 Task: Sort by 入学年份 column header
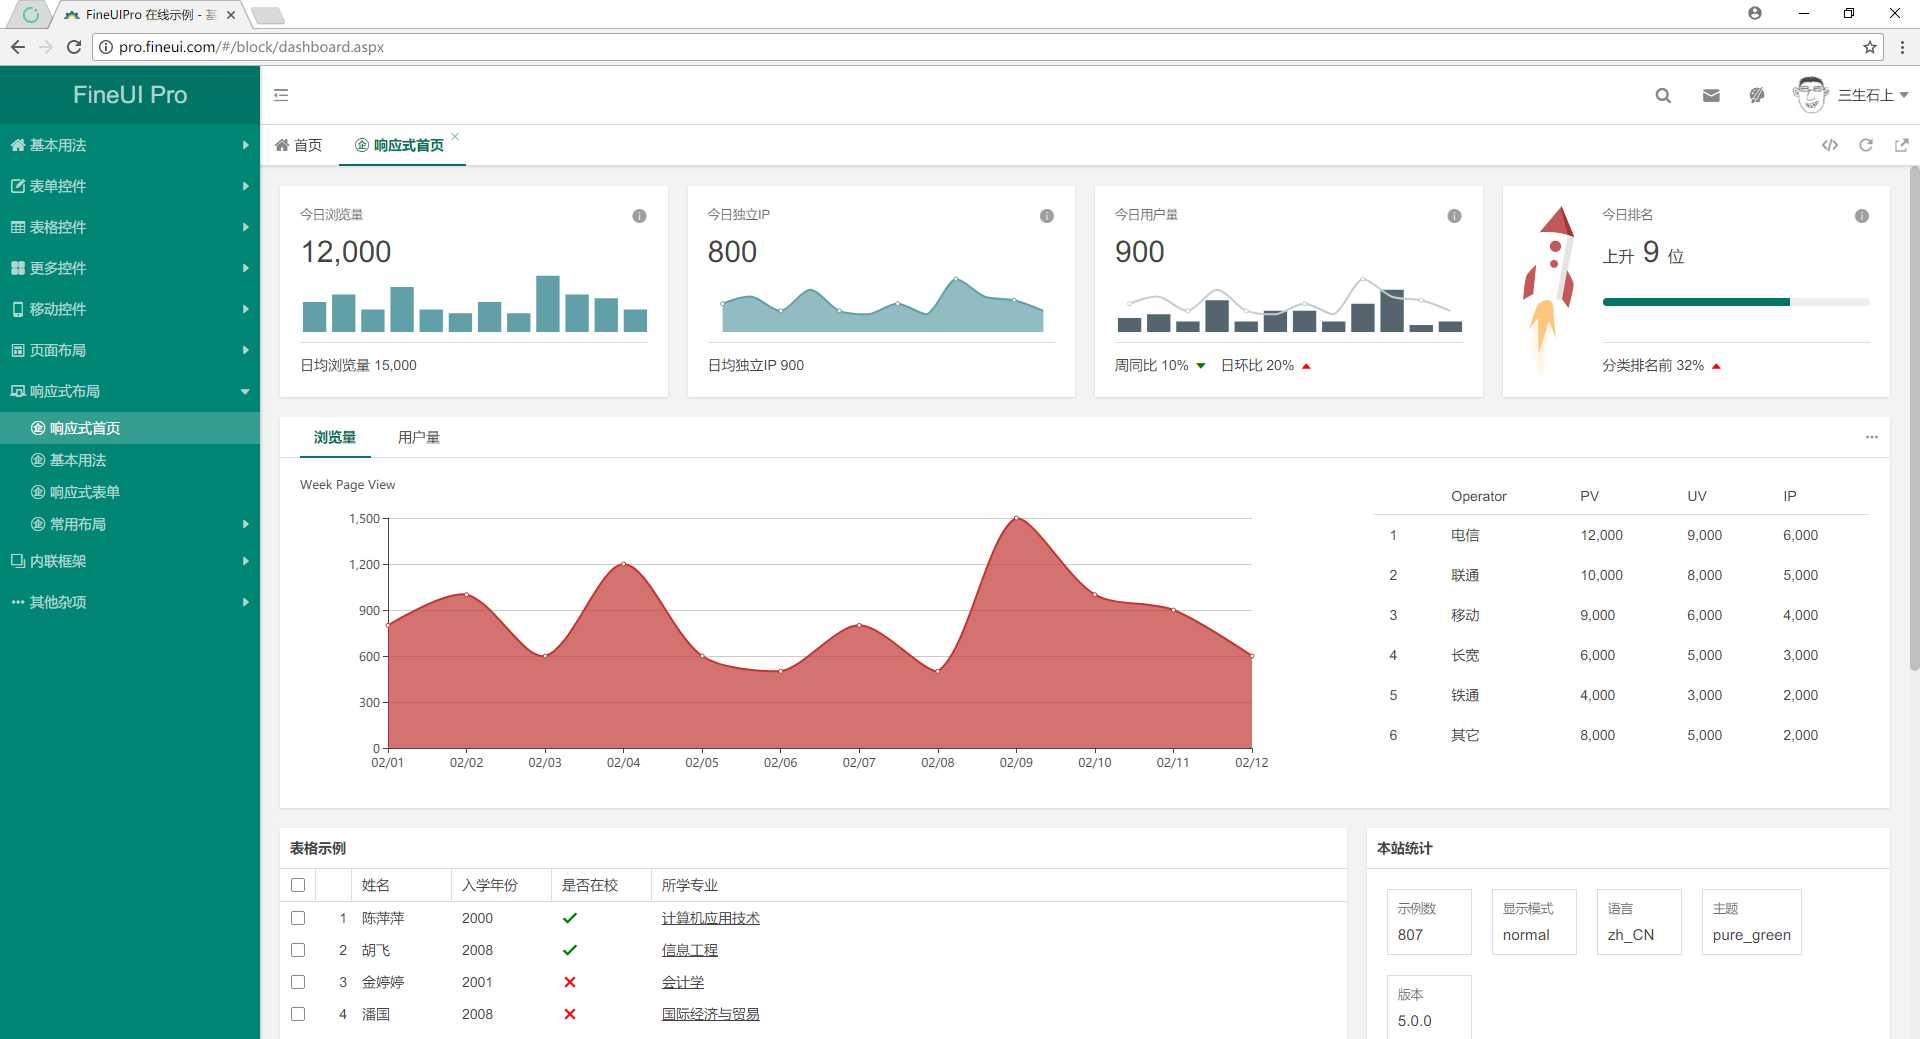pos(500,885)
